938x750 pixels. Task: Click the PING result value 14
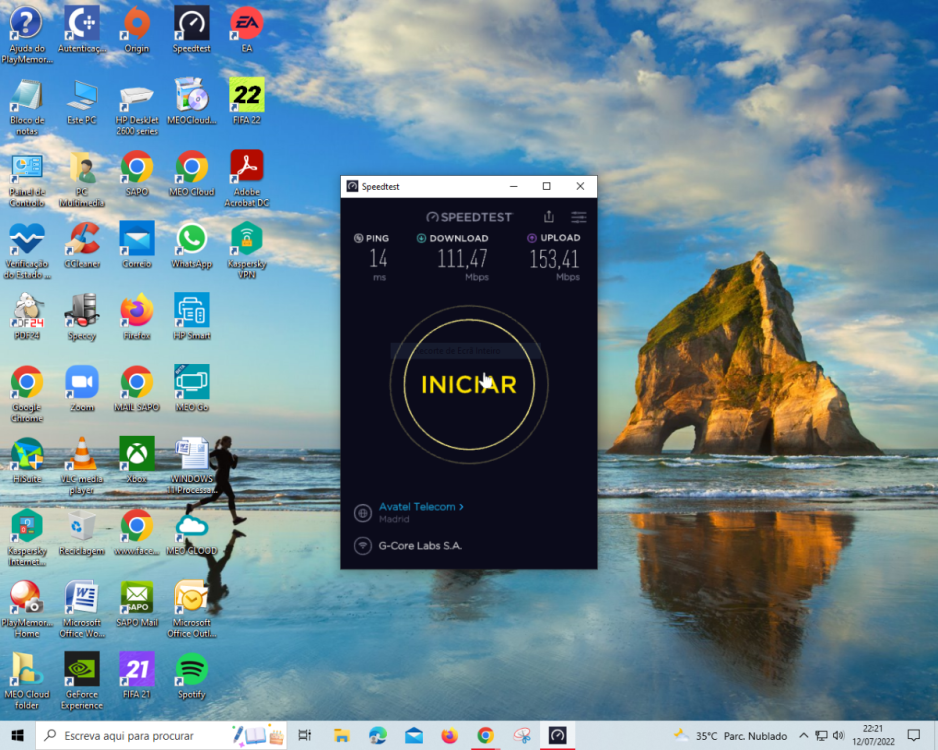(378, 259)
